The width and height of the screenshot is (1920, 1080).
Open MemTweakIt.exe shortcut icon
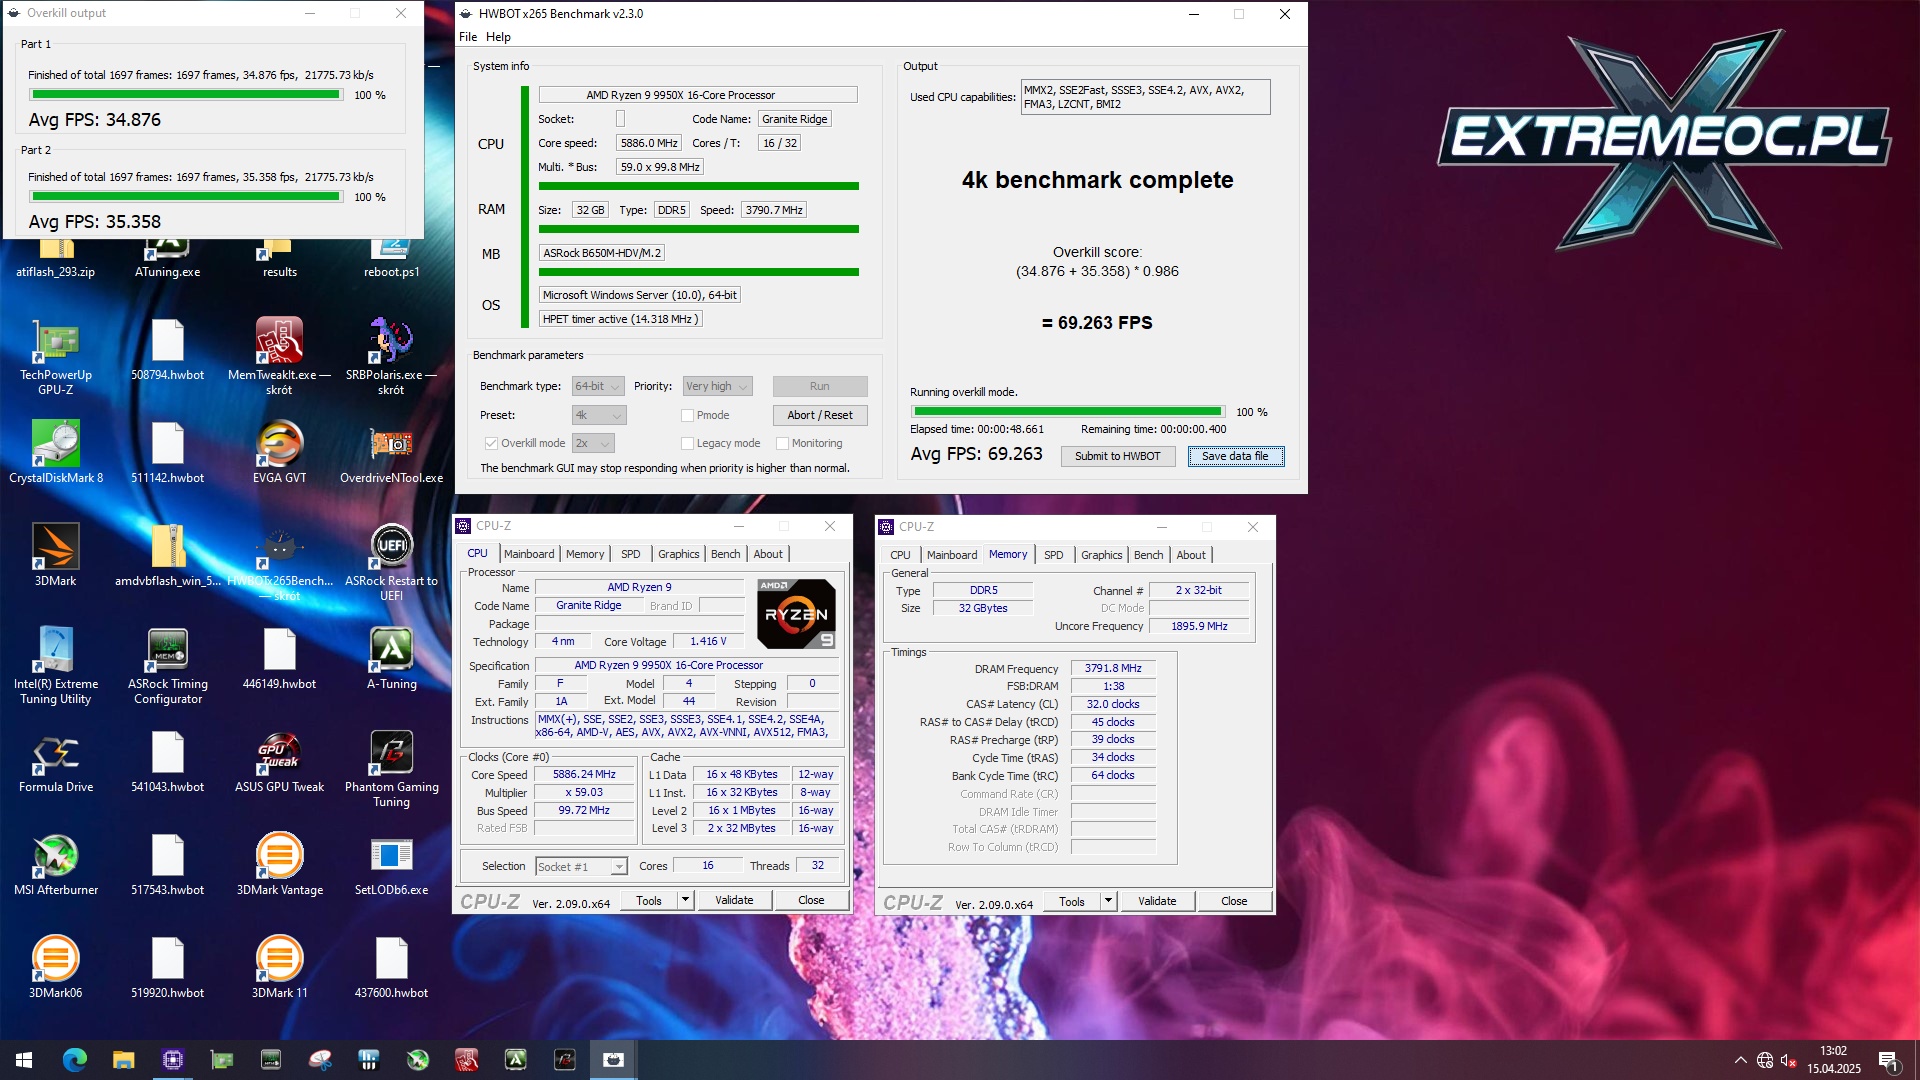tap(279, 357)
